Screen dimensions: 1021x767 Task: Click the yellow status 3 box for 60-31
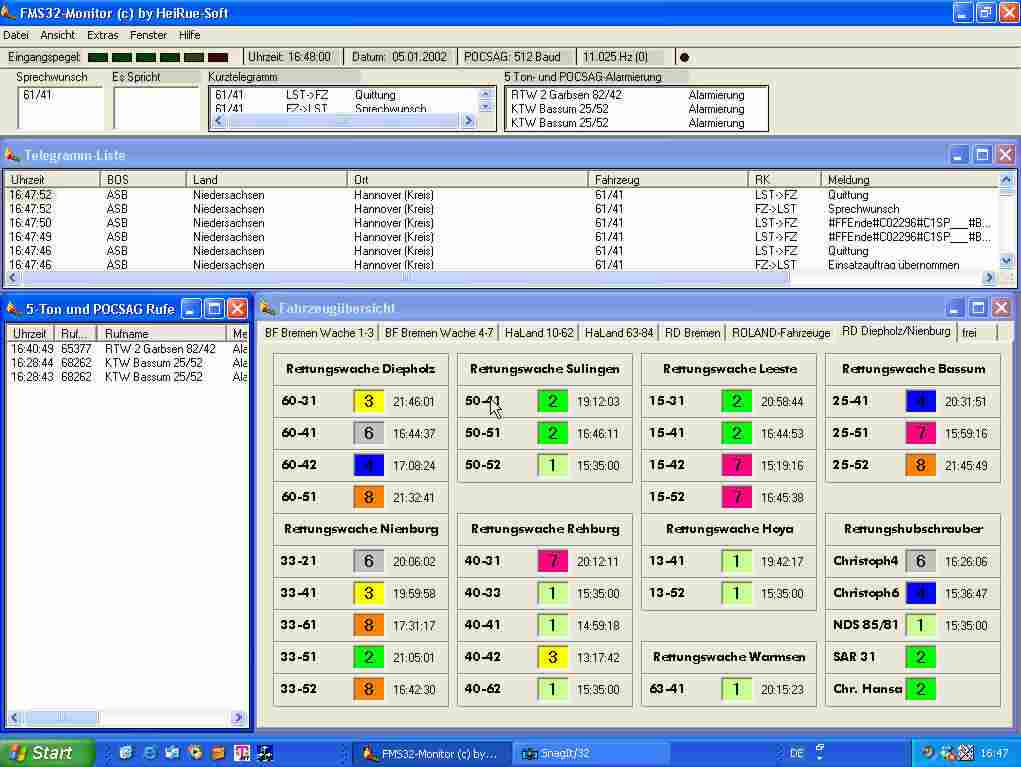click(368, 402)
